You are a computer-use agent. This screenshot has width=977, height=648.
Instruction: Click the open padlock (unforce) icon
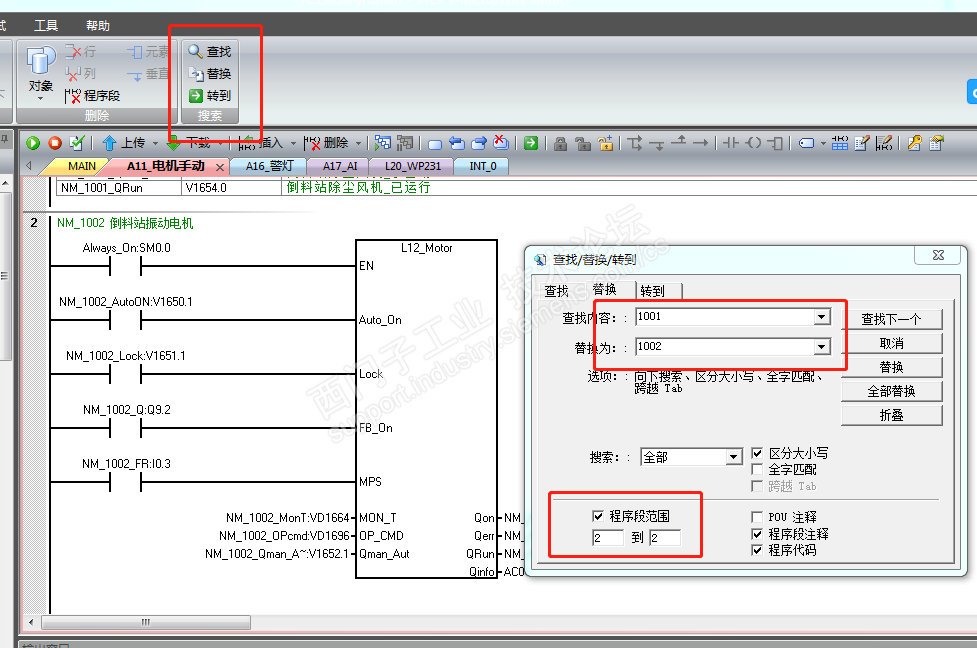click(583, 144)
